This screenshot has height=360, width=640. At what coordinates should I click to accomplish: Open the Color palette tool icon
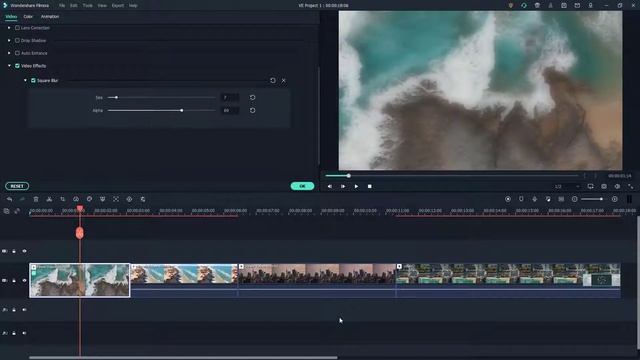(x=89, y=199)
